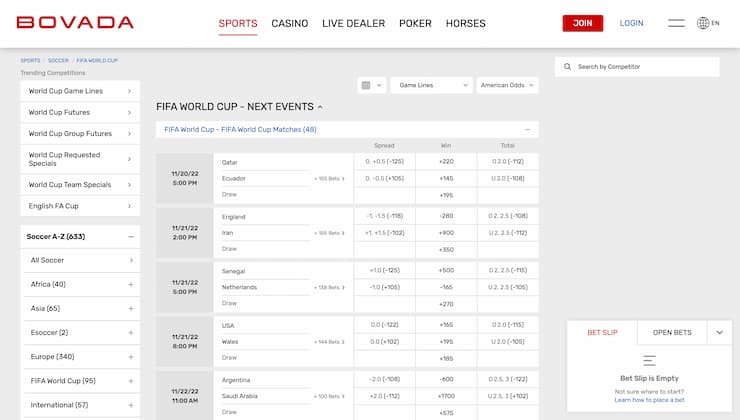The width and height of the screenshot is (740, 420).
Task: Click the search magnifier icon
Action: 567,67
